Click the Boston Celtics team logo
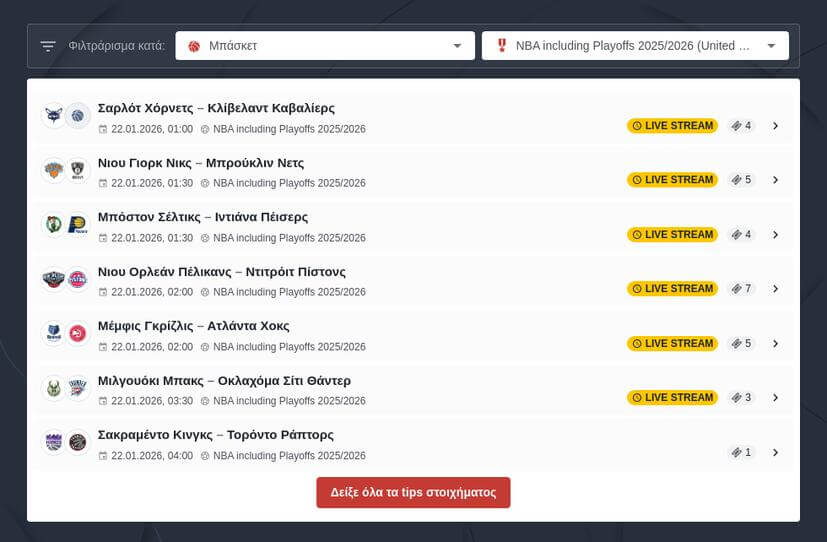Screen dimensions: 827x542 [53, 225]
